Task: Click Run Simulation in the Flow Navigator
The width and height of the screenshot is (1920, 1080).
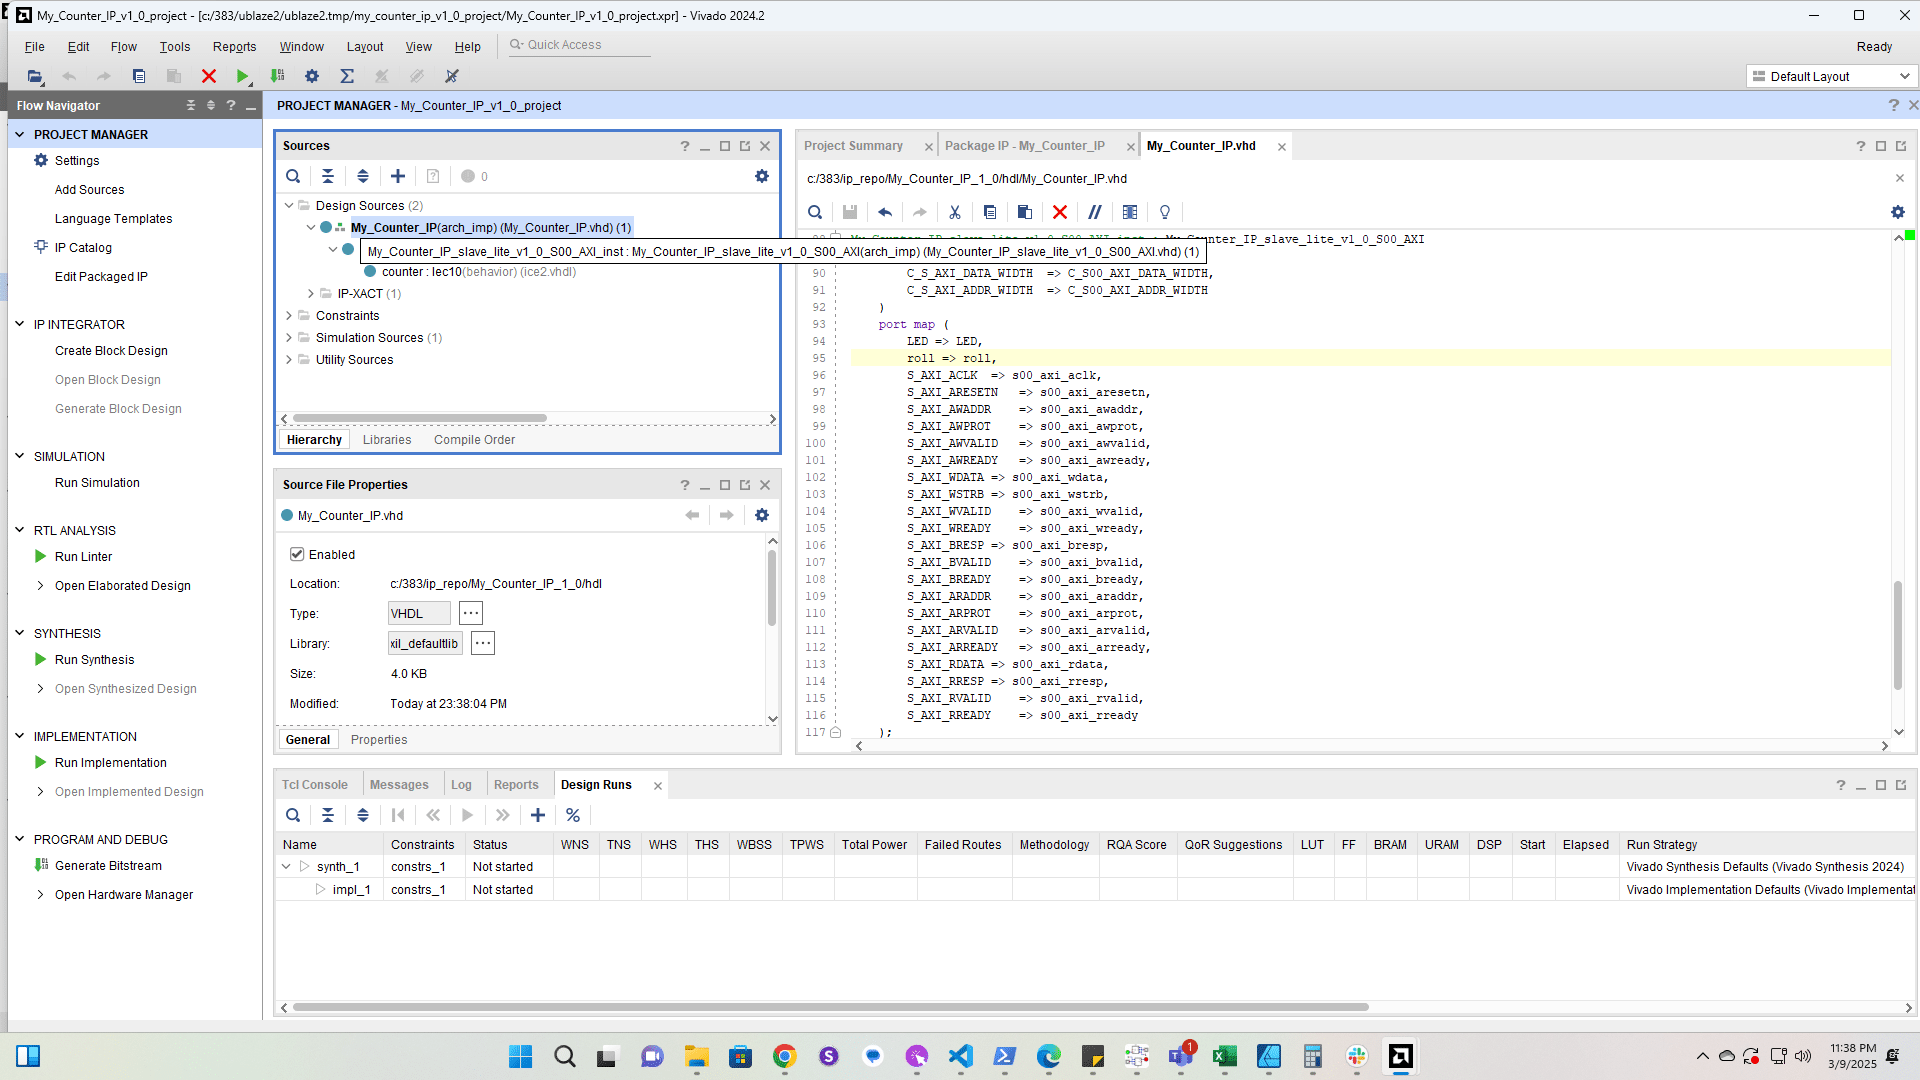Action: coord(96,482)
